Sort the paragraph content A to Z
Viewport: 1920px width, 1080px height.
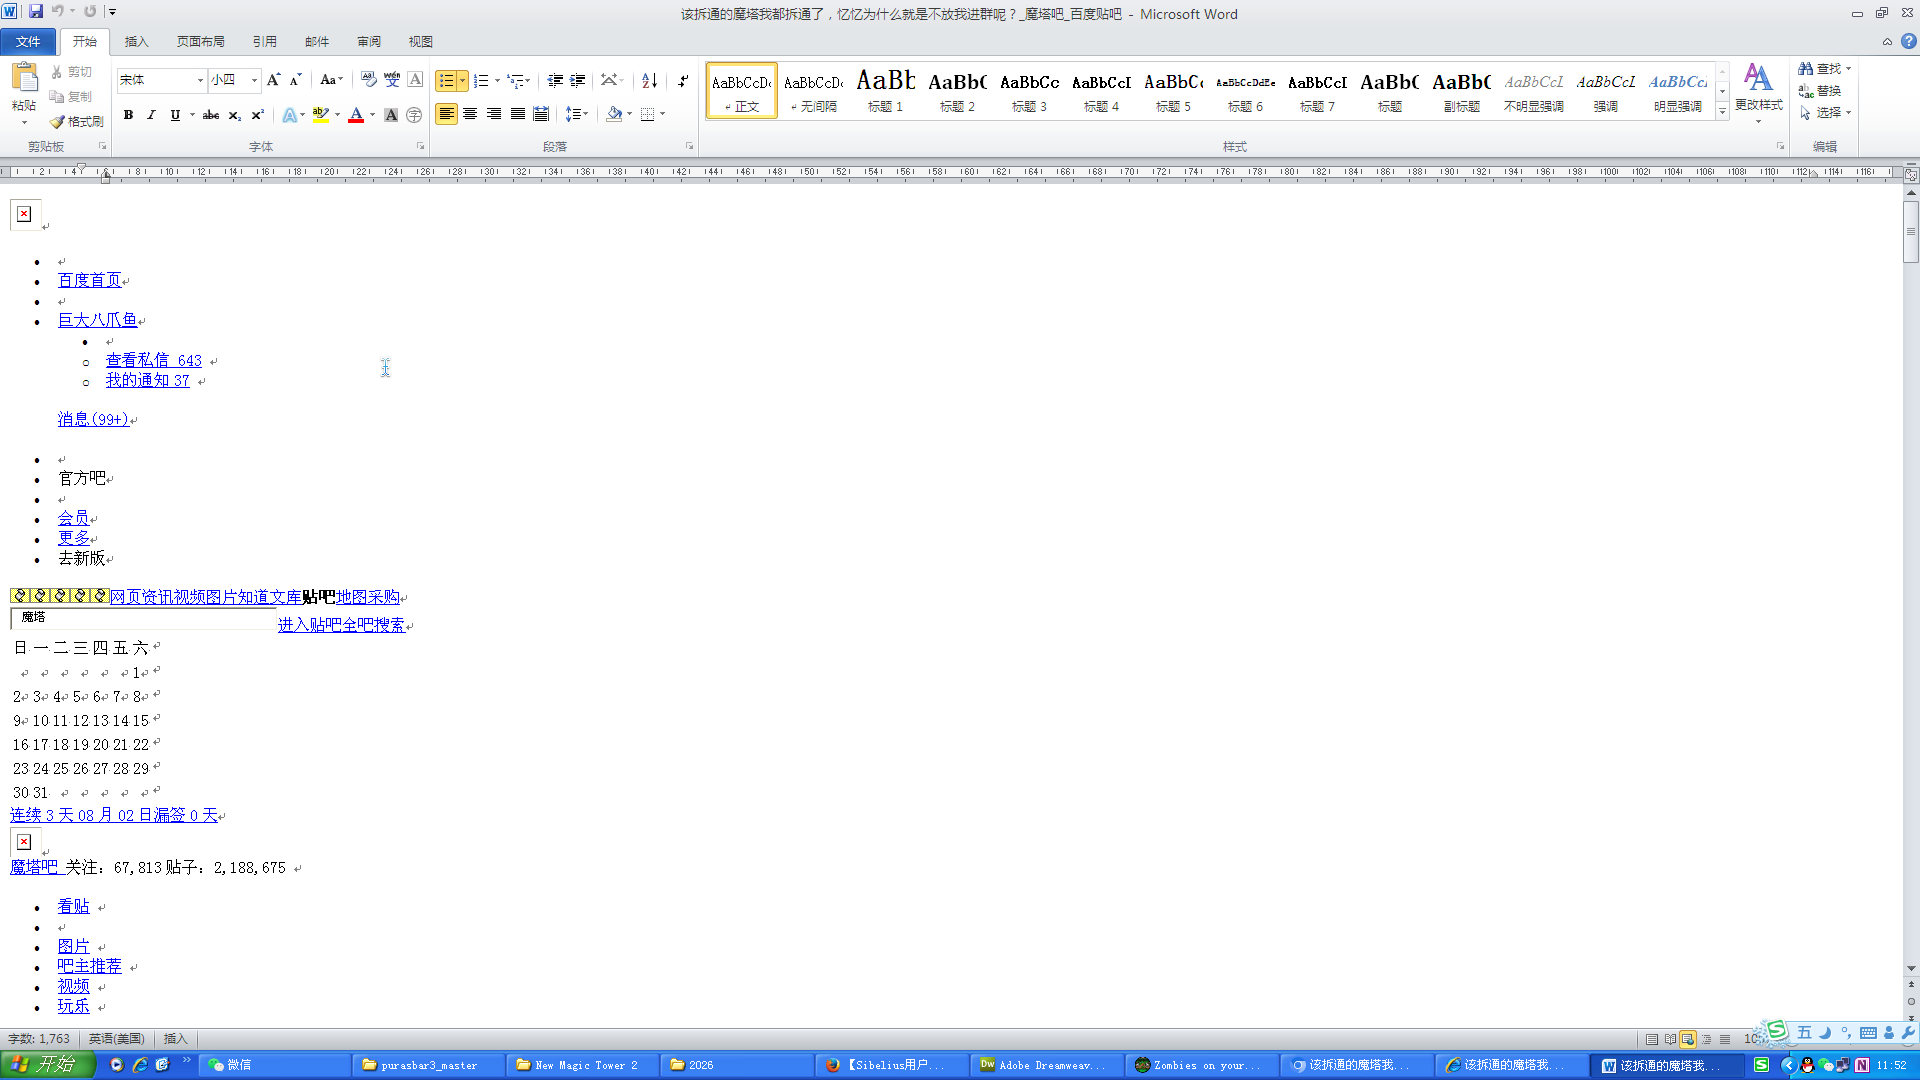(x=650, y=80)
